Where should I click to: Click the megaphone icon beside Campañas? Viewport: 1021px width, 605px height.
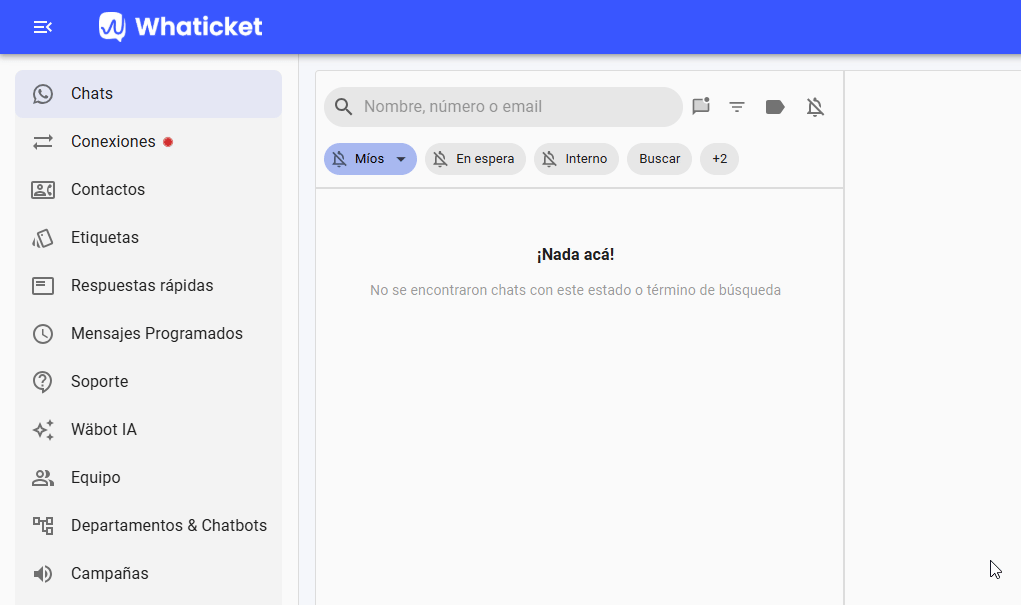[43, 574]
